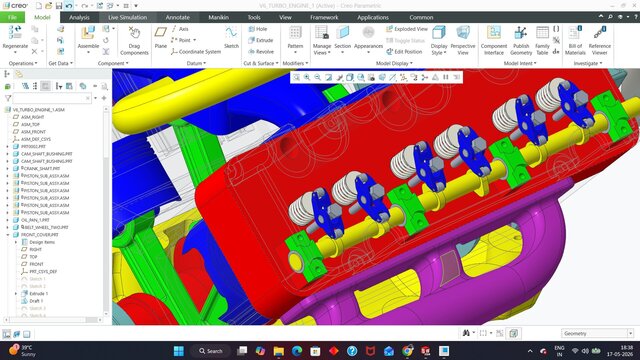This screenshot has height=360, width=640.
Task: Switch to the View tab
Action: pyautogui.click(x=285, y=17)
